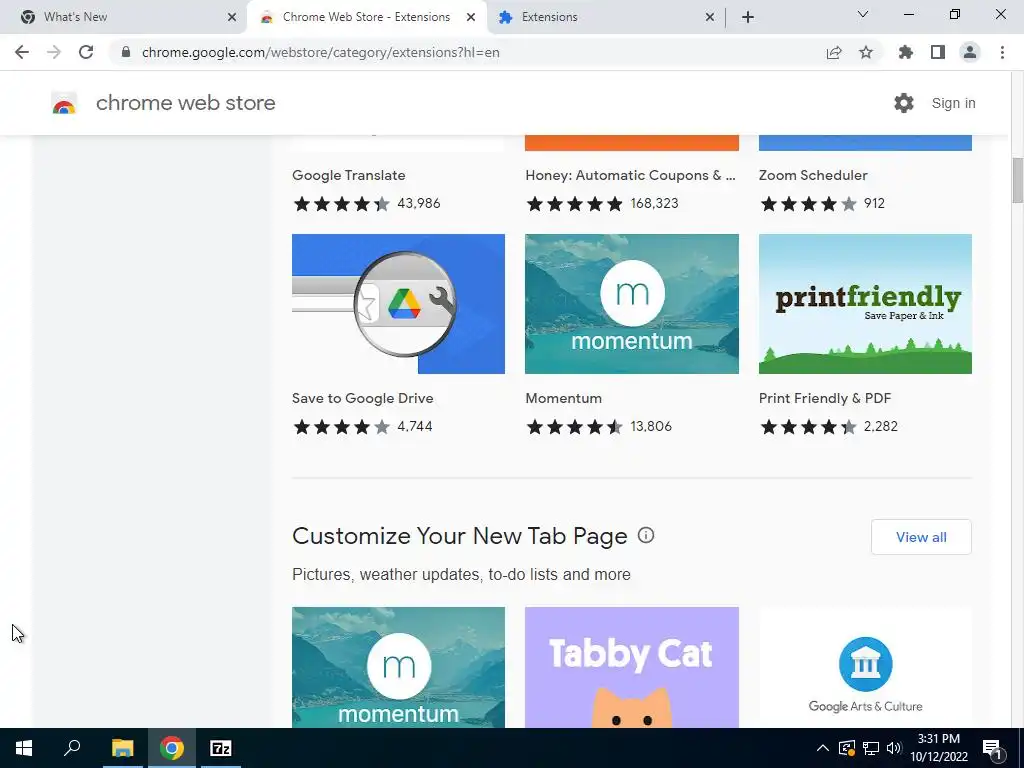Open the Save to Google Drive thumbnail

click(398, 304)
